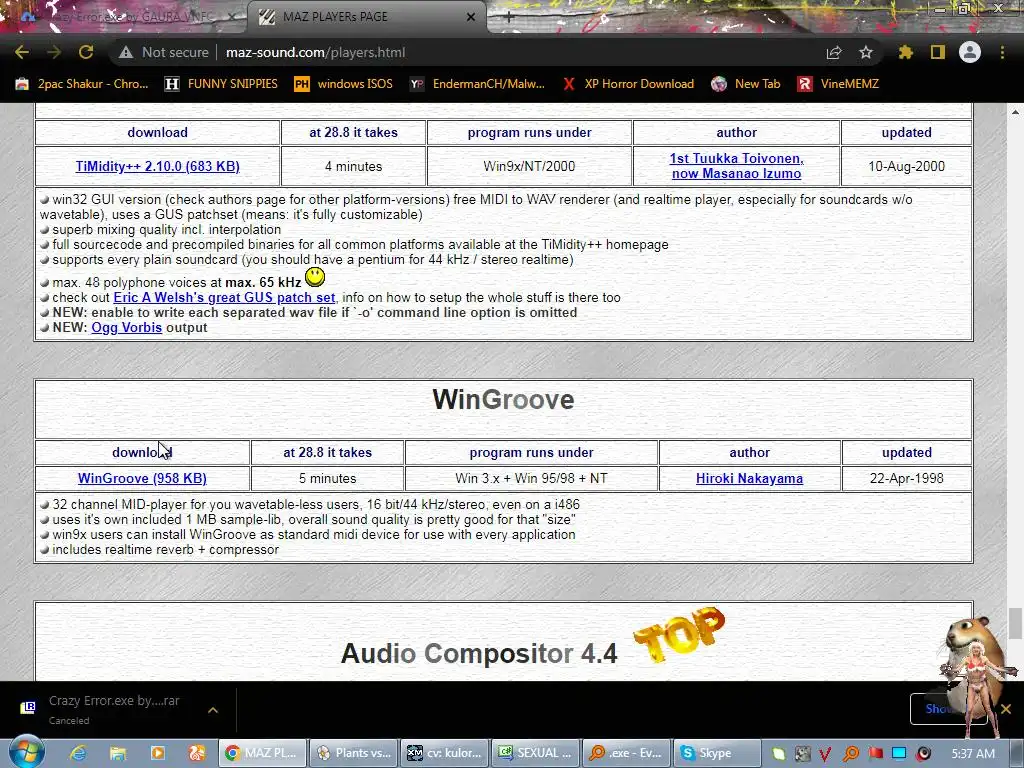Click the 5 minutes cell

click(x=327, y=479)
